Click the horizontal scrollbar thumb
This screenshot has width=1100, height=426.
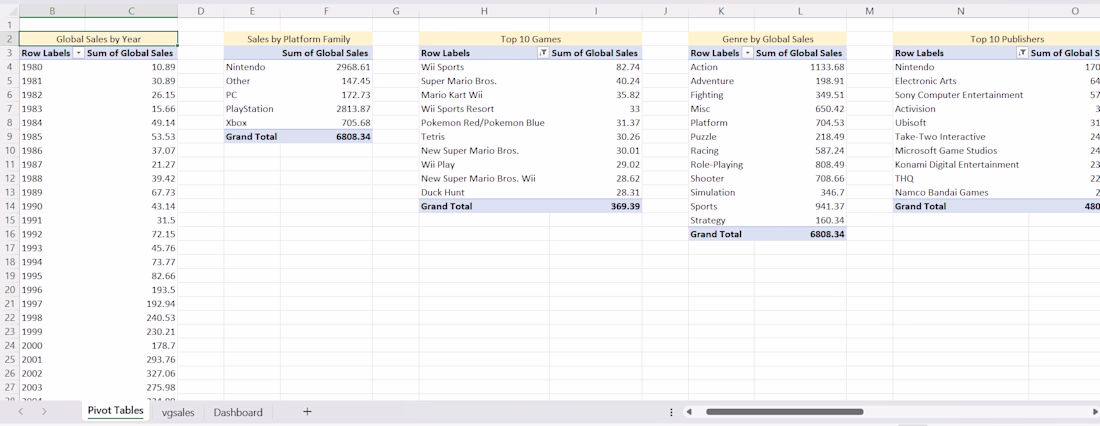point(784,412)
